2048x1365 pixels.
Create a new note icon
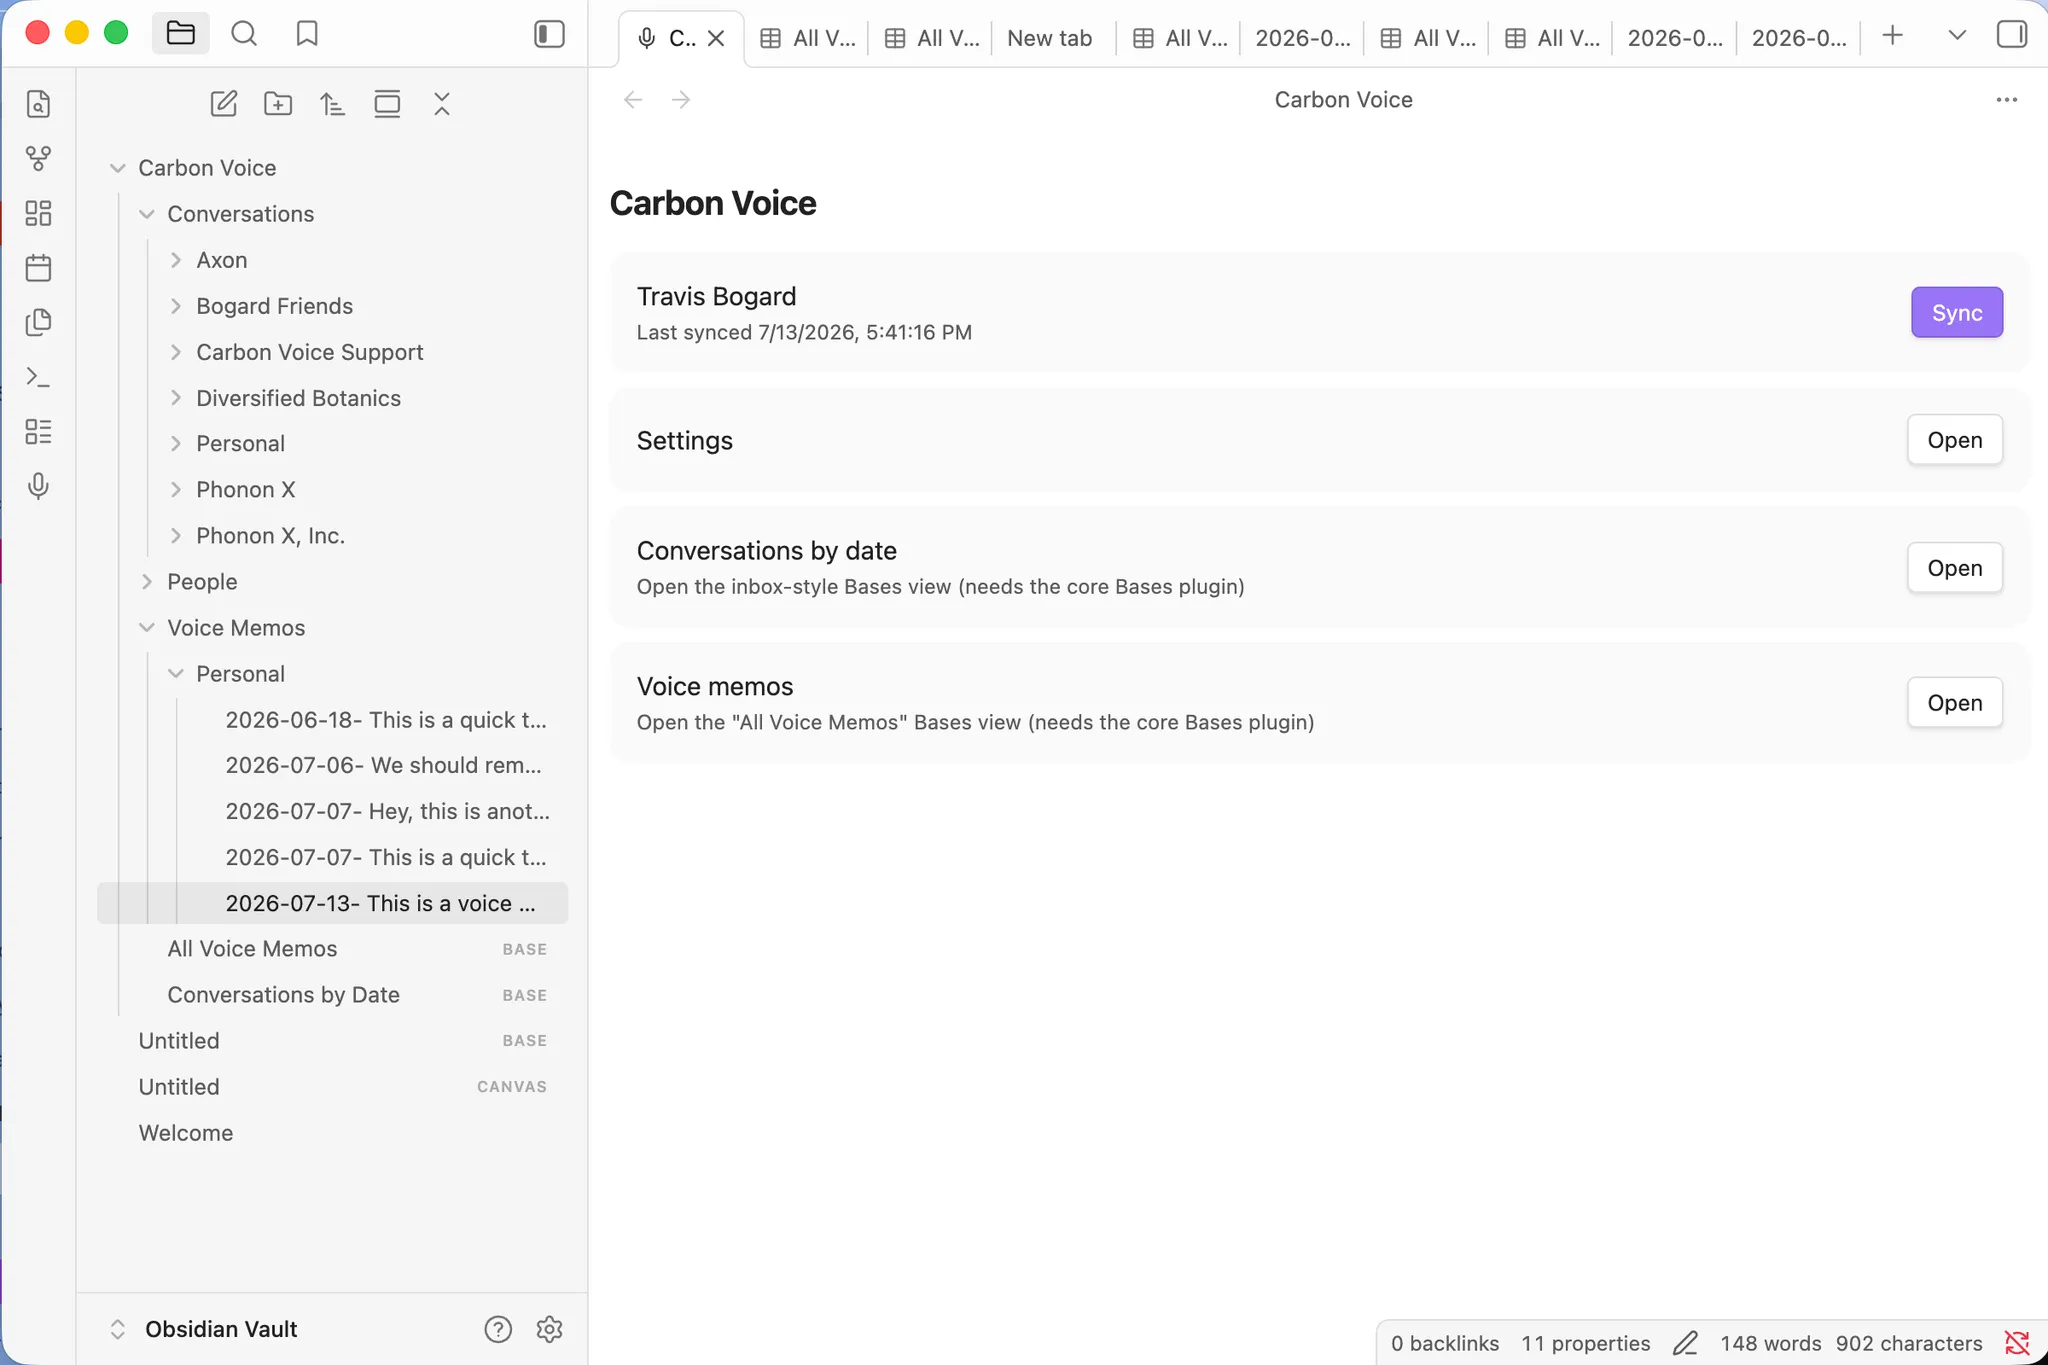coord(224,104)
